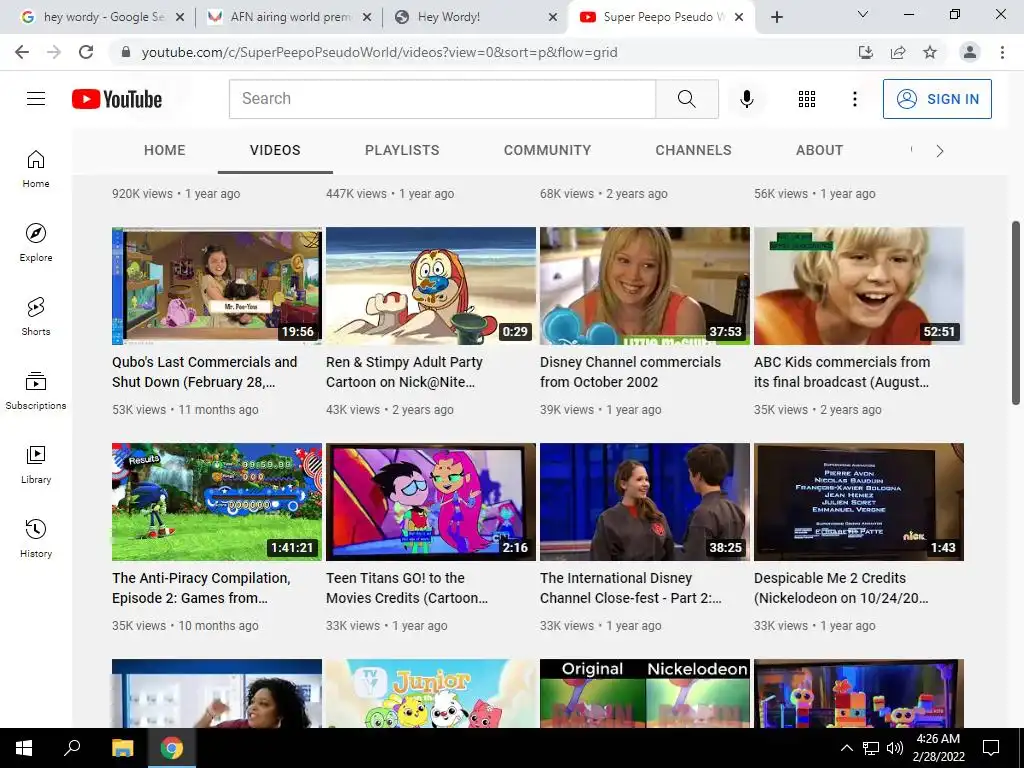This screenshot has height=768, width=1024.
Task: Bookmark this page with star icon
Action: click(930, 52)
